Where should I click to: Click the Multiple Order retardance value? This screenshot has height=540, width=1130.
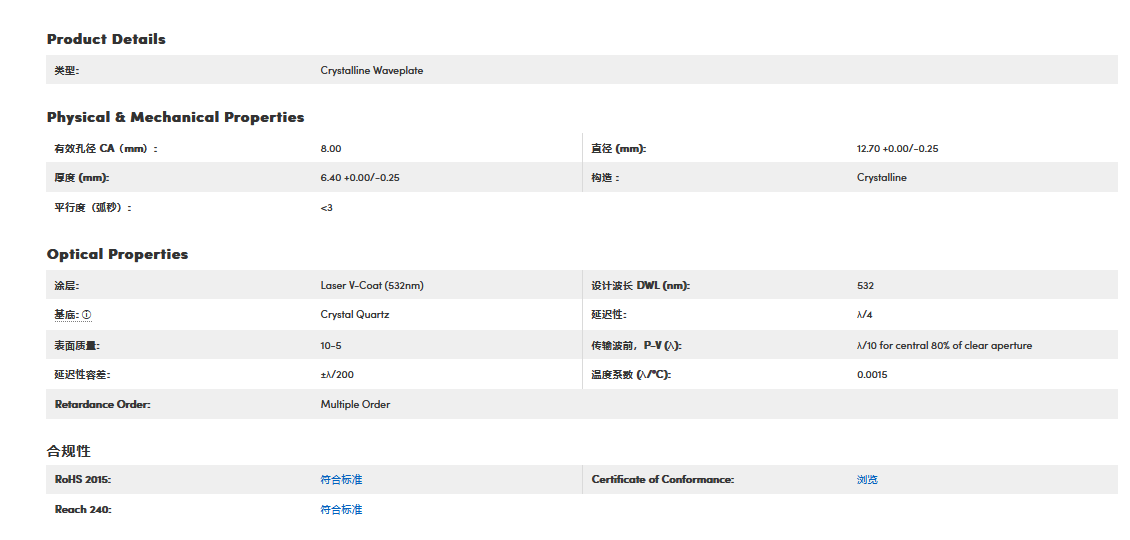(355, 405)
